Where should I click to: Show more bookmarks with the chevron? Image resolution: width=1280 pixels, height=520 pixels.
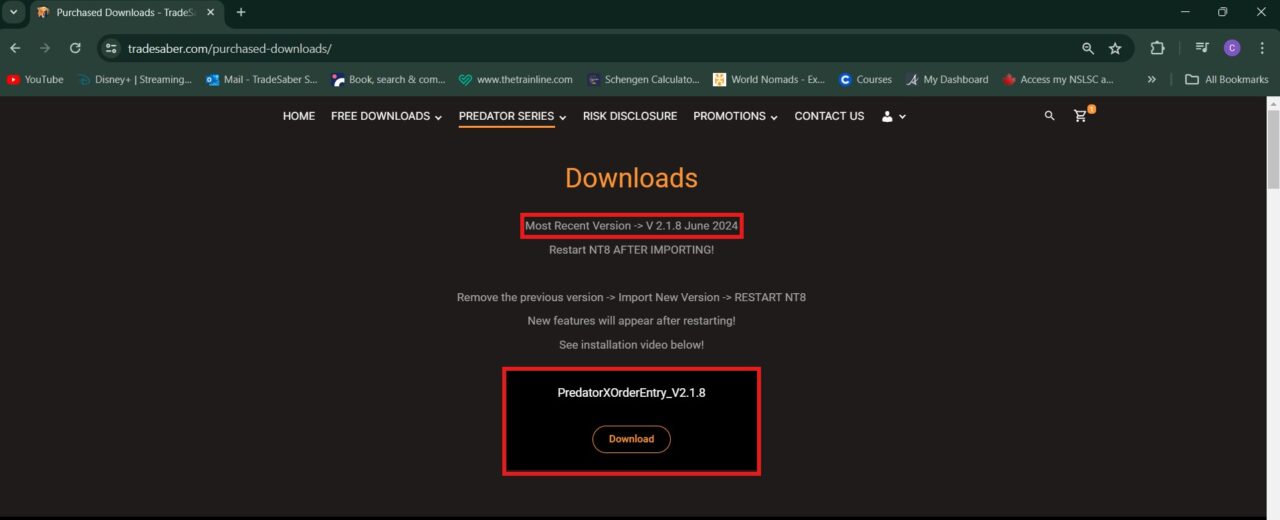pyautogui.click(x=1152, y=79)
